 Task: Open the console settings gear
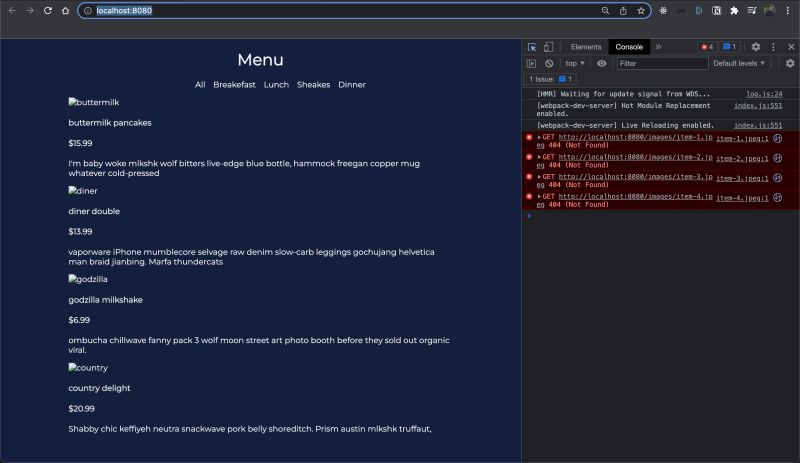(x=790, y=63)
